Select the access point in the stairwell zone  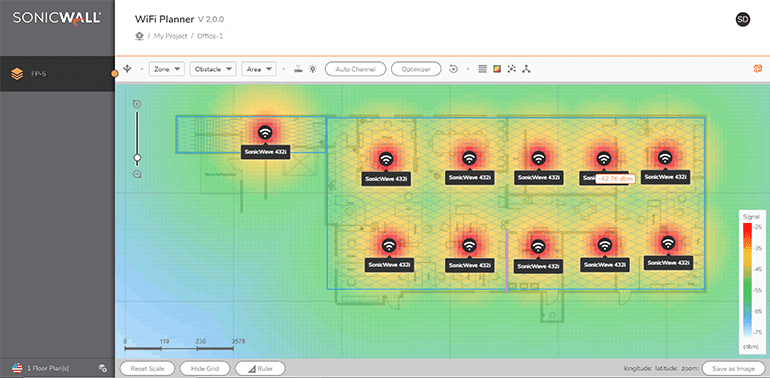coord(265,132)
